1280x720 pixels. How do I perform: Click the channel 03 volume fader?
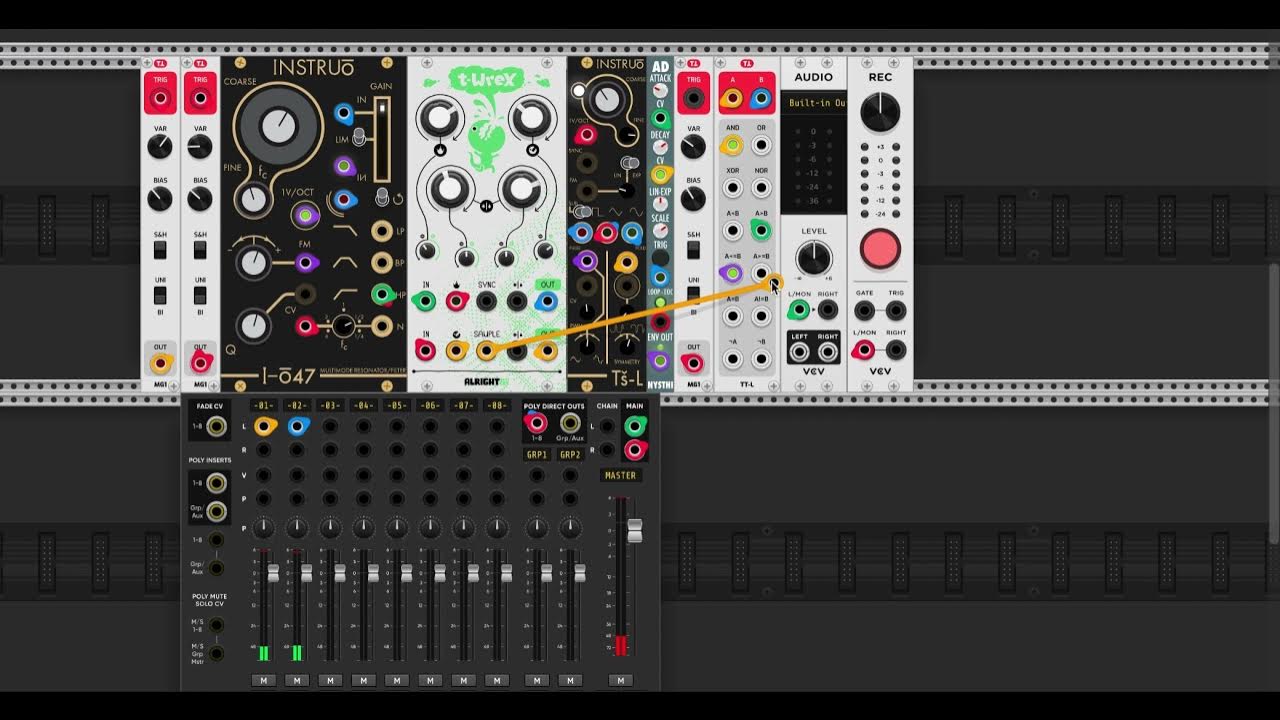pos(340,573)
